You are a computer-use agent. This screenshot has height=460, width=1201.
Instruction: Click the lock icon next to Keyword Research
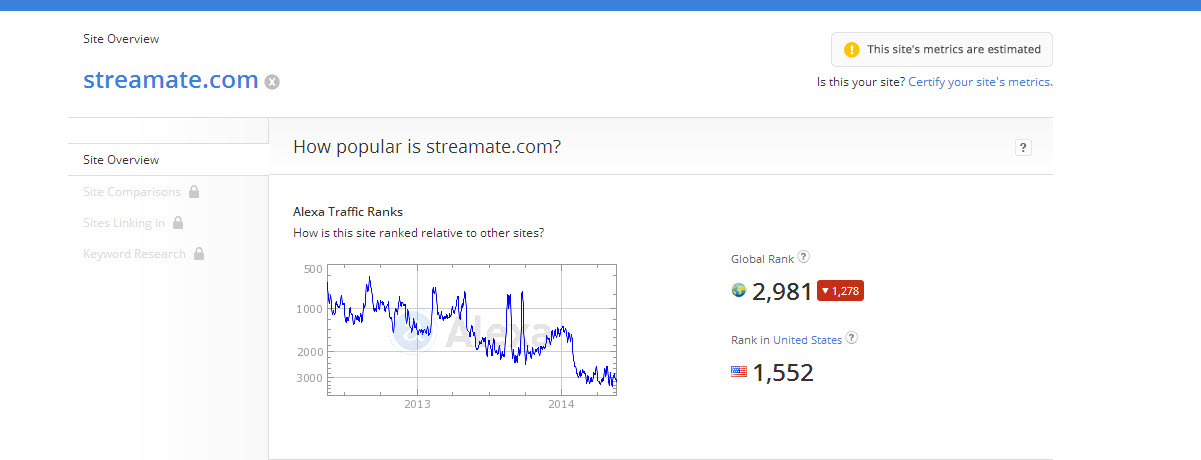(x=199, y=254)
